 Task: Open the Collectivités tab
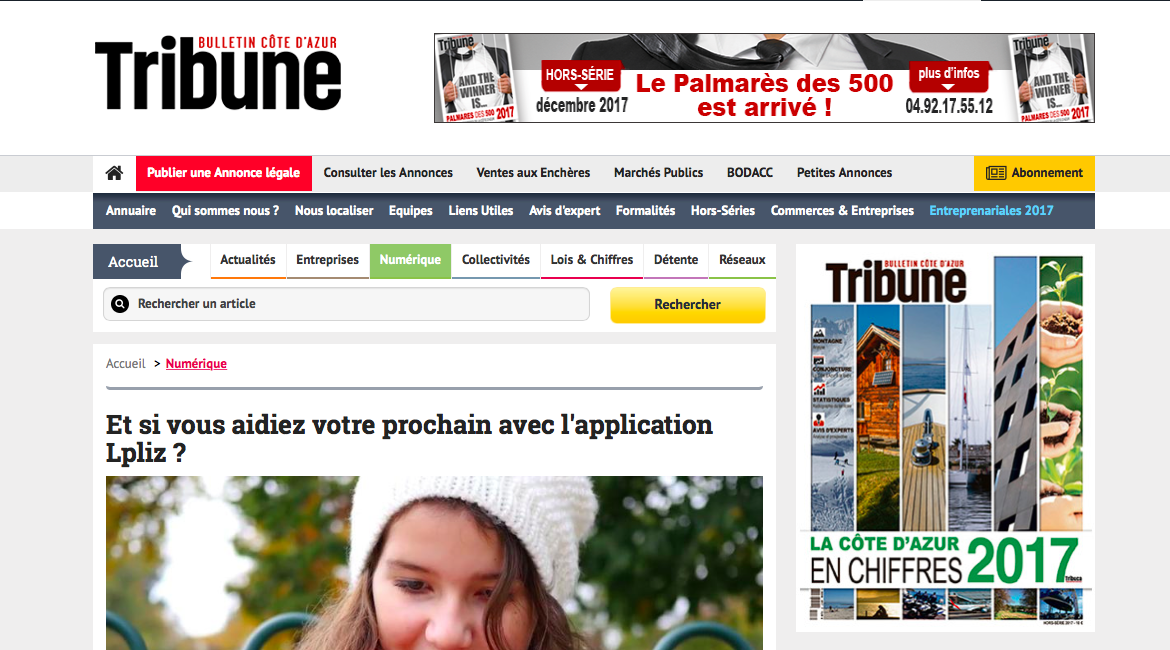click(495, 260)
